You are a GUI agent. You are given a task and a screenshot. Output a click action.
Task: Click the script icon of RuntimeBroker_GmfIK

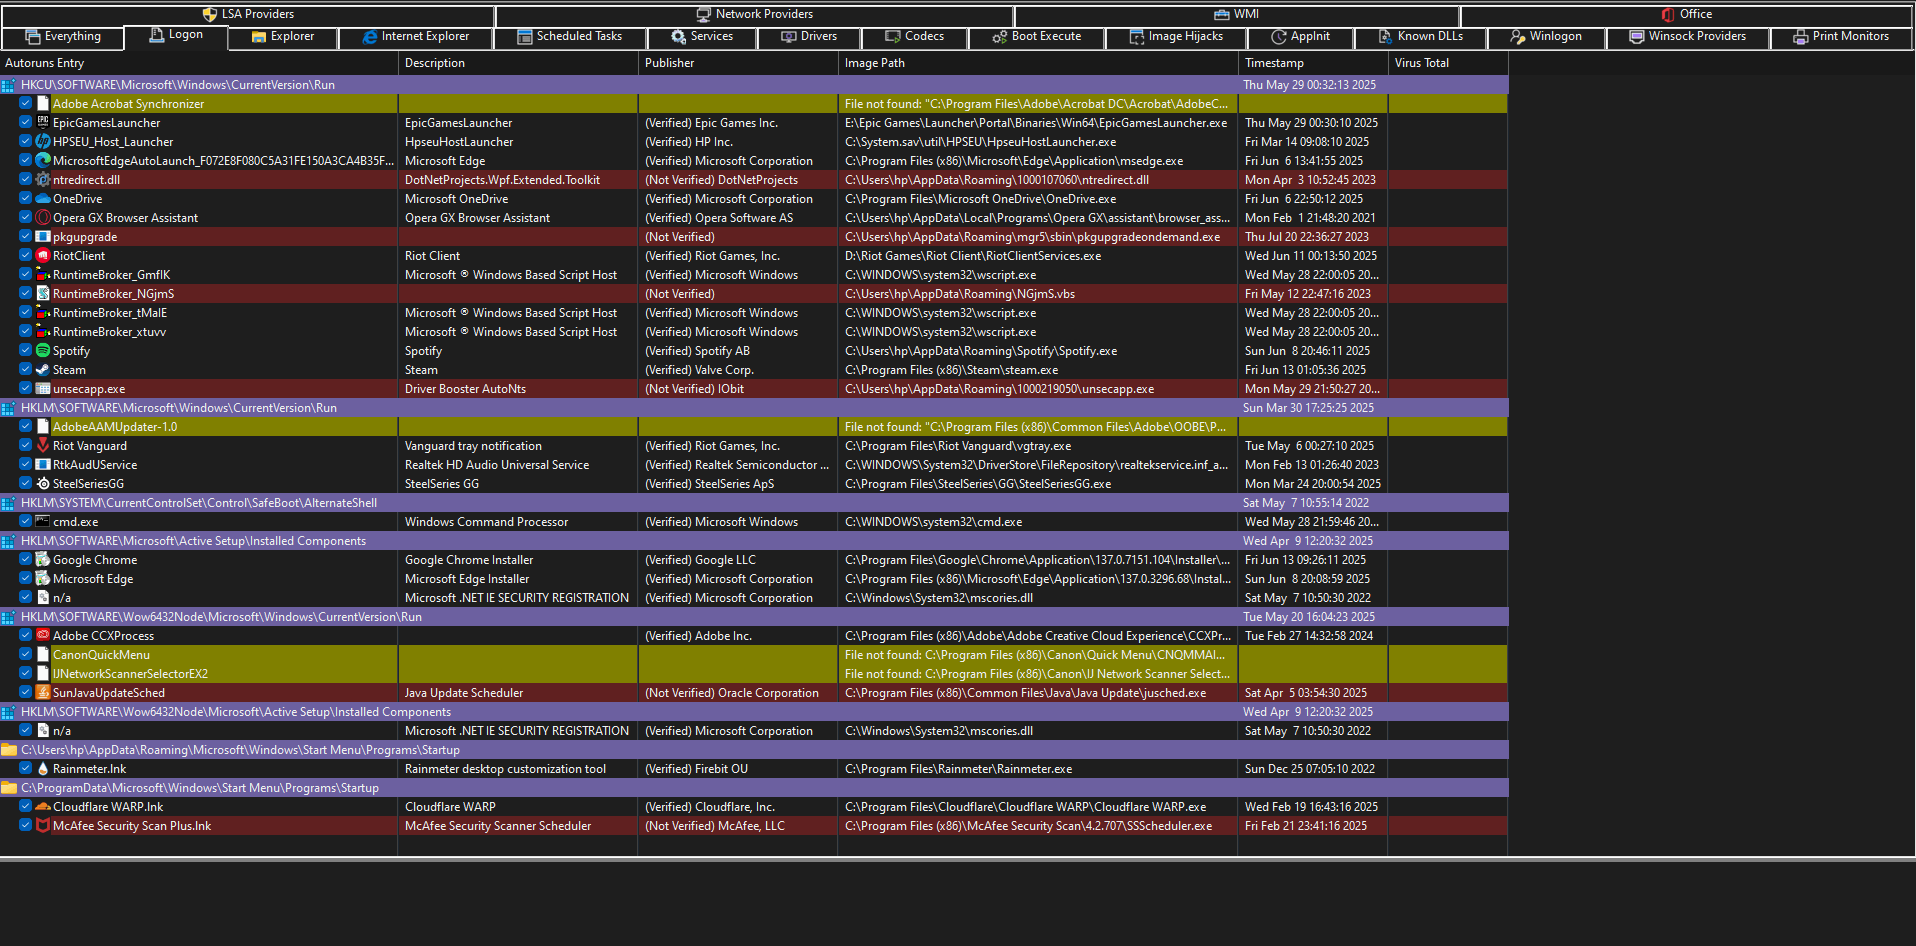pos(43,275)
